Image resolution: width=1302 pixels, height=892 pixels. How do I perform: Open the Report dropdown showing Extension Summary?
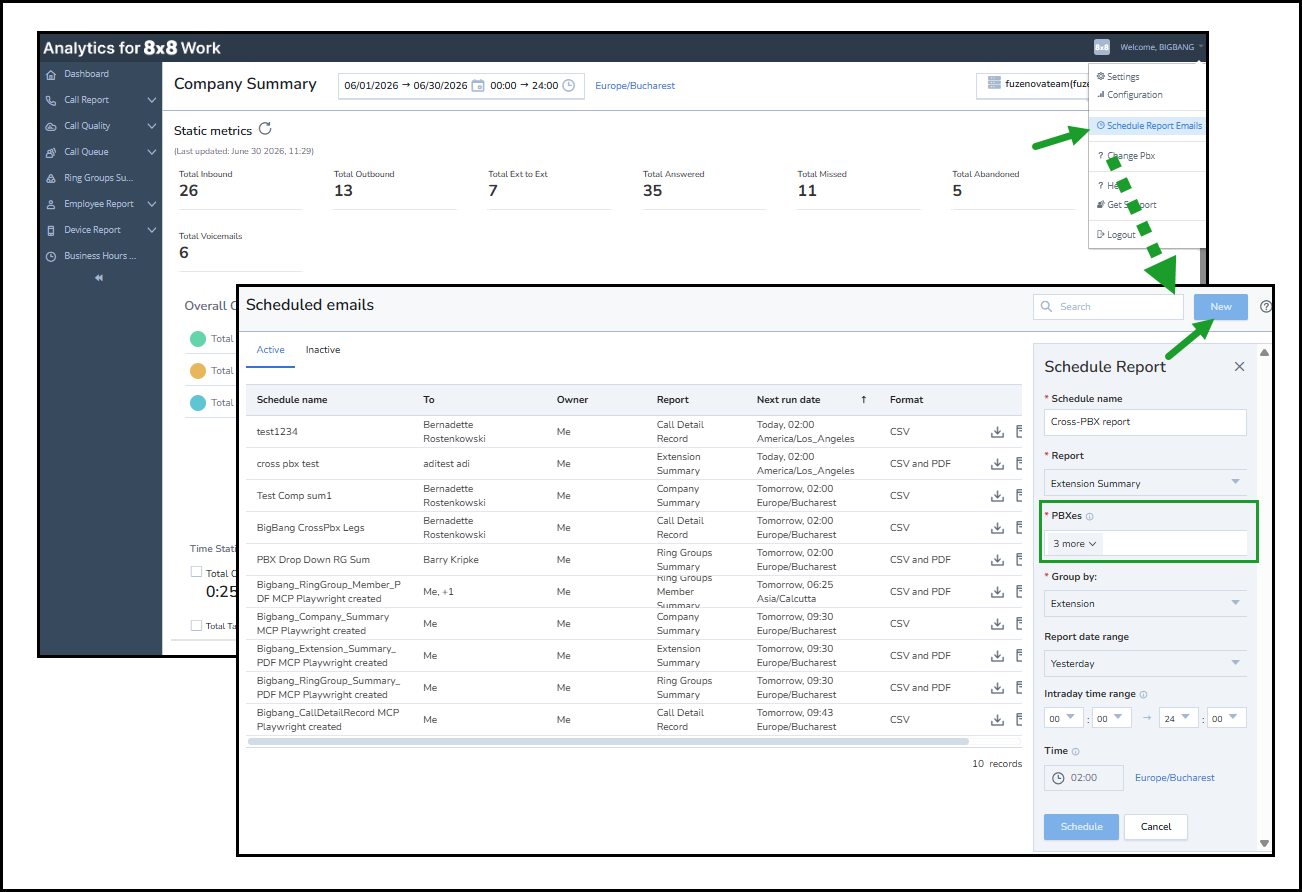coord(1145,483)
